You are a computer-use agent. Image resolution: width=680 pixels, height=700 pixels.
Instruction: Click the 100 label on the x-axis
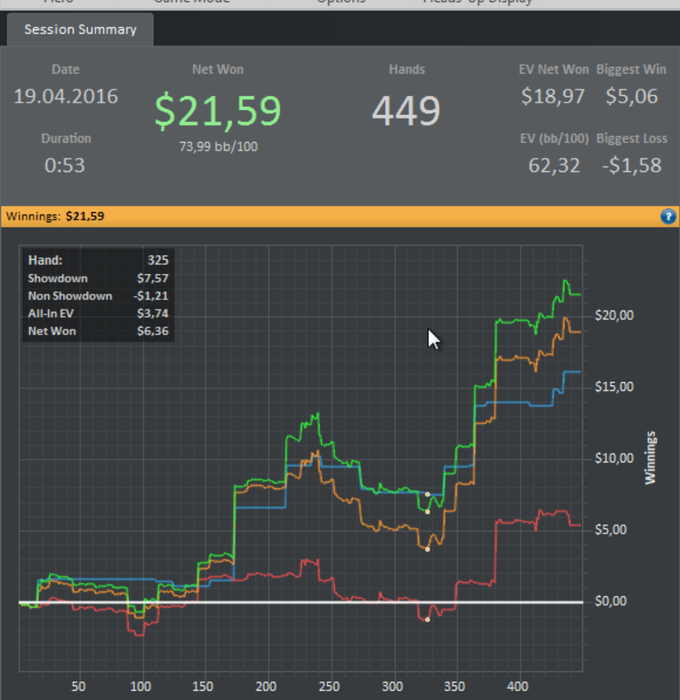(x=140, y=686)
